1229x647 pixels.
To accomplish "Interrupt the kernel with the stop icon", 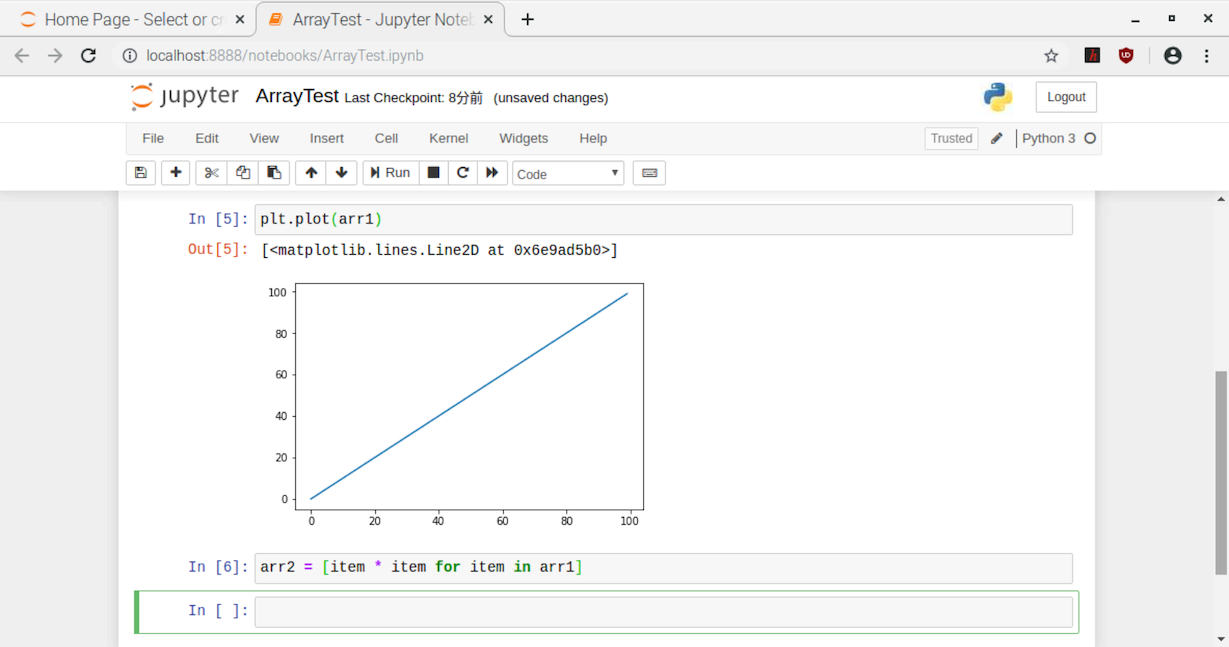I will click(433, 173).
